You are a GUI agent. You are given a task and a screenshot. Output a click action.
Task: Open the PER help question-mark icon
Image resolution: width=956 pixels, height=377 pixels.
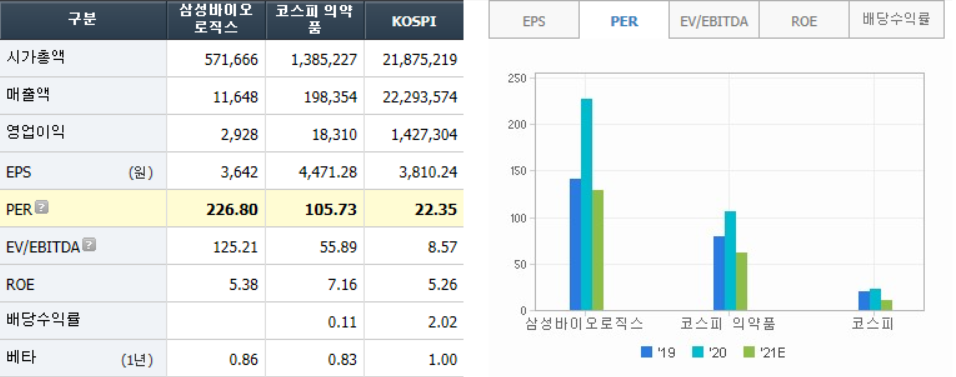(x=41, y=207)
